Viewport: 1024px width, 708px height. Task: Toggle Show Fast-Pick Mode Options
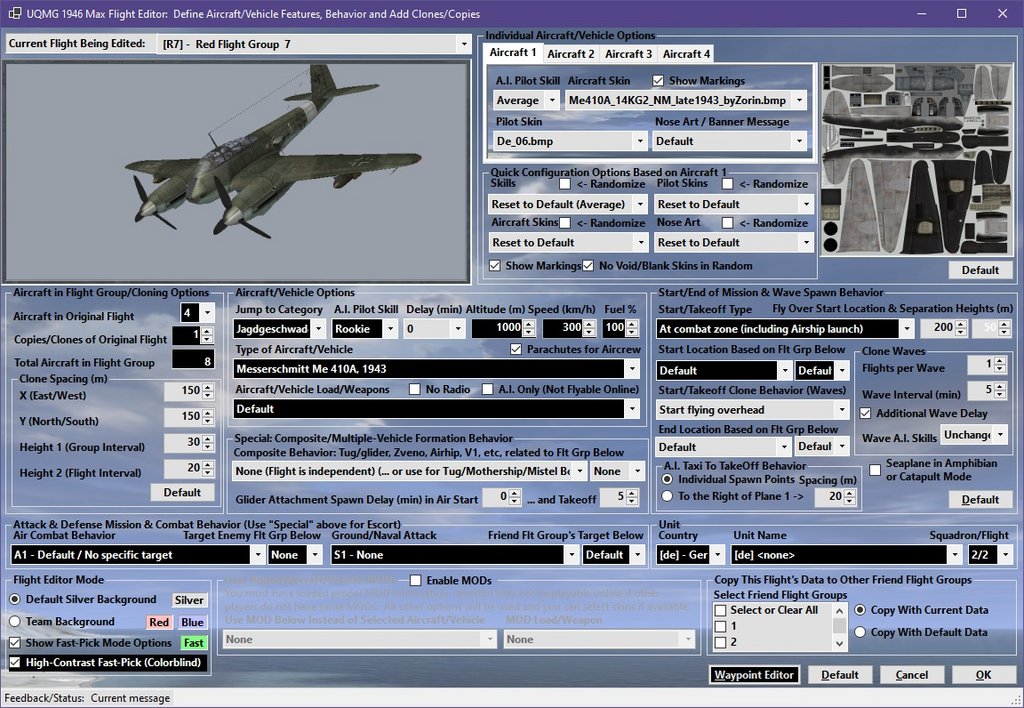tap(14, 643)
